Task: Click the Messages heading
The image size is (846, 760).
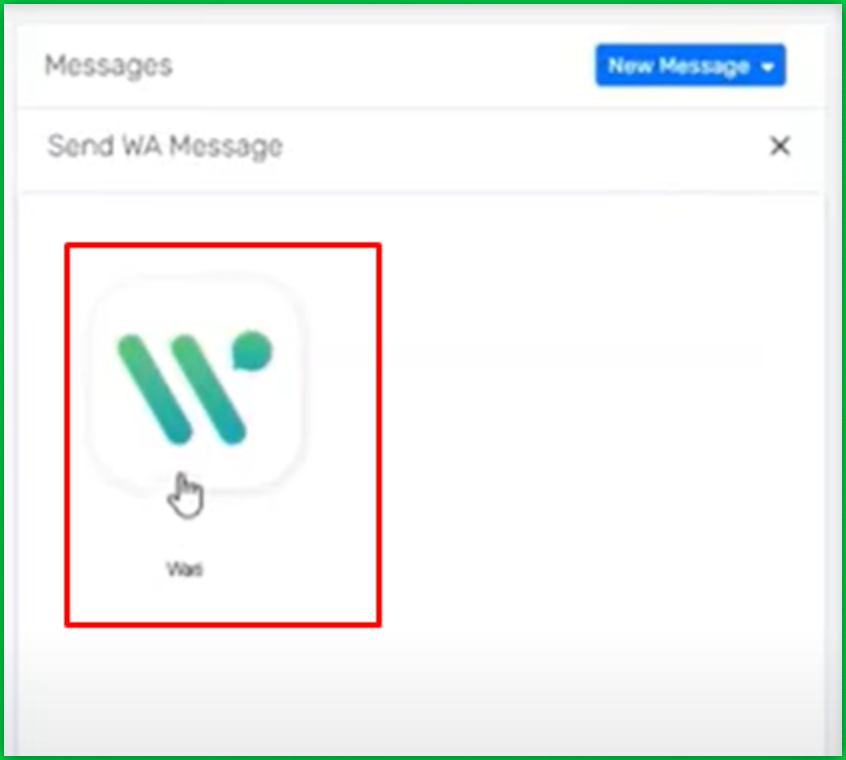Action: (108, 66)
